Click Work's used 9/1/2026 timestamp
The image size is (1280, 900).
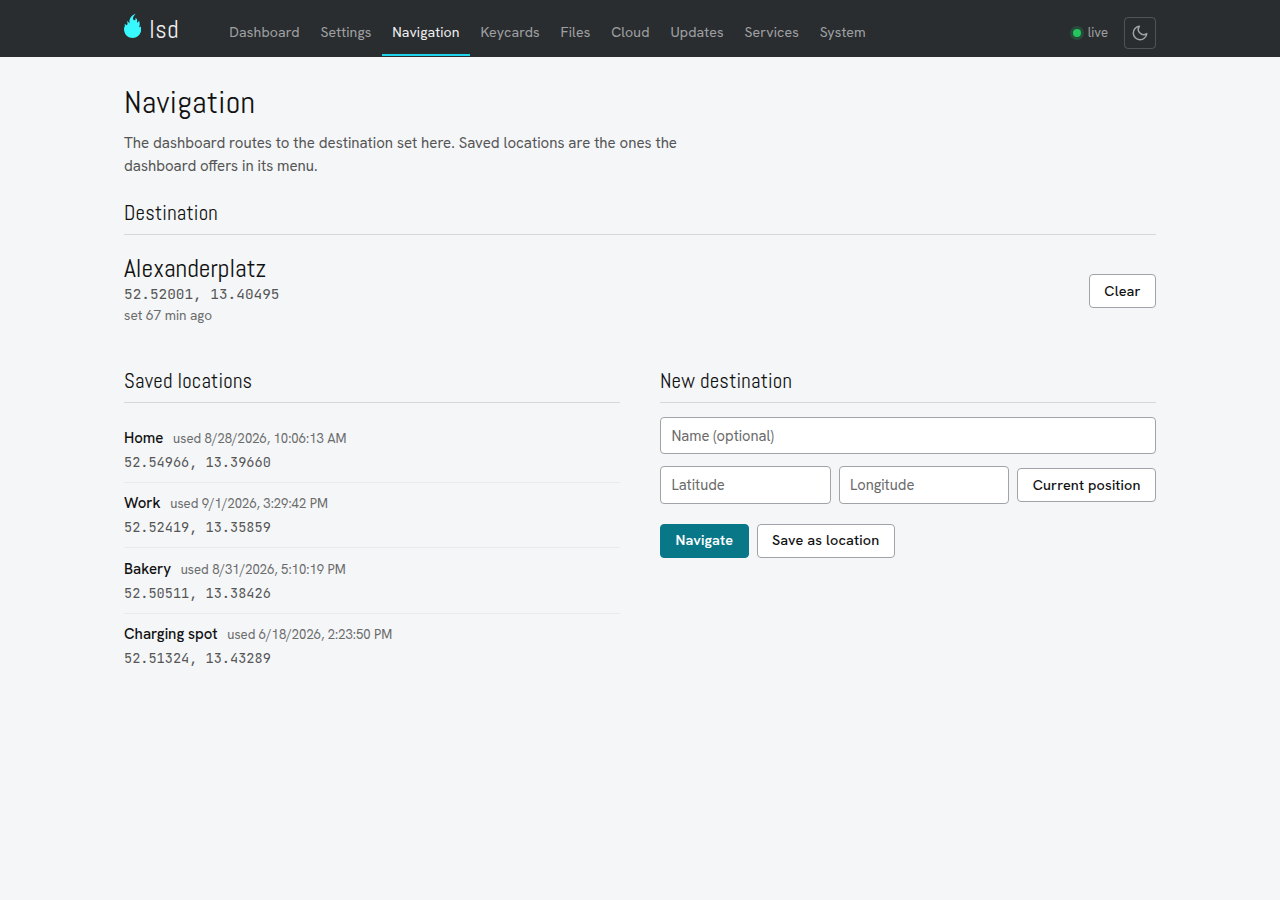[x=249, y=503]
